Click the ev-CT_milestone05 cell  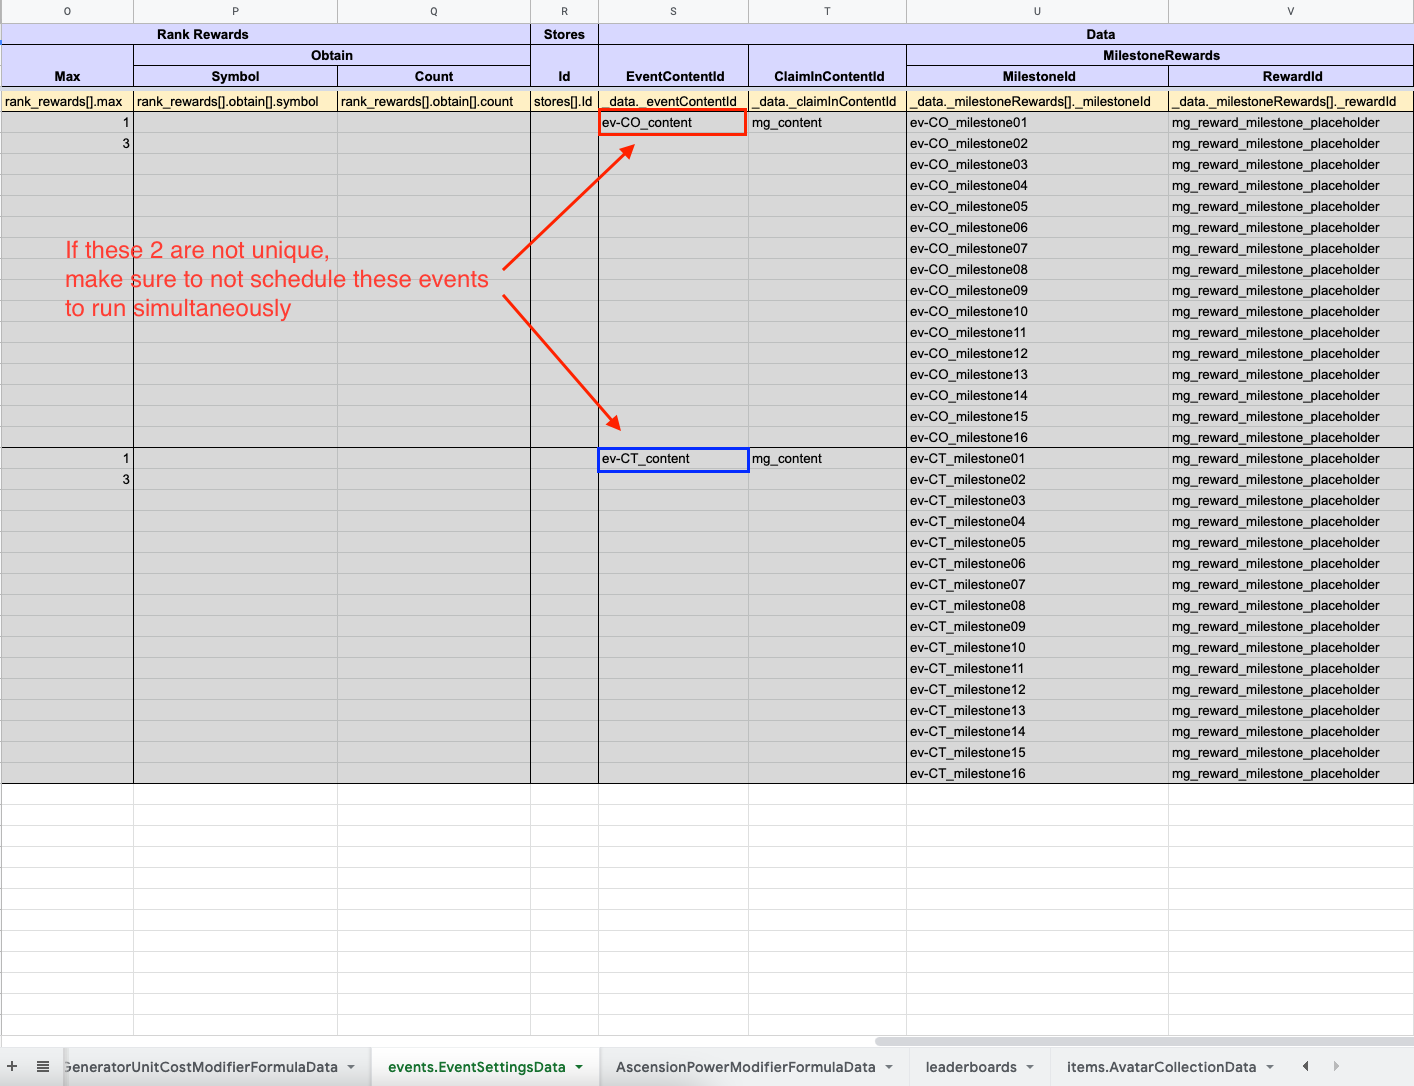click(x=1037, y=542)
